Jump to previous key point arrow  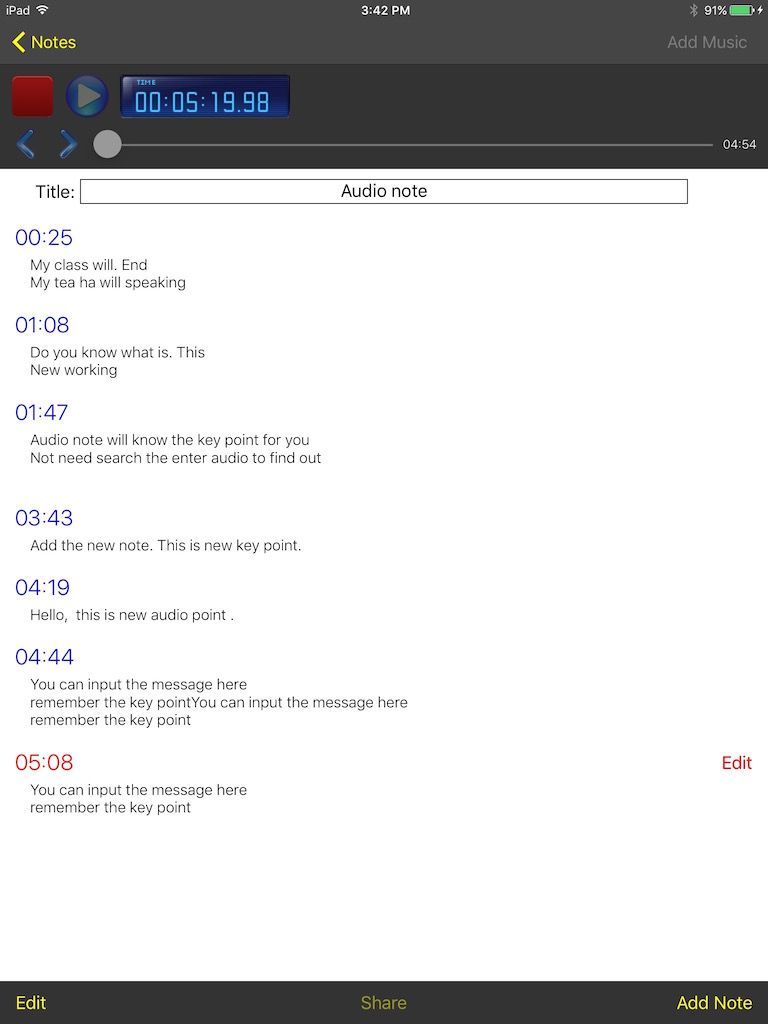pos(25,144)
